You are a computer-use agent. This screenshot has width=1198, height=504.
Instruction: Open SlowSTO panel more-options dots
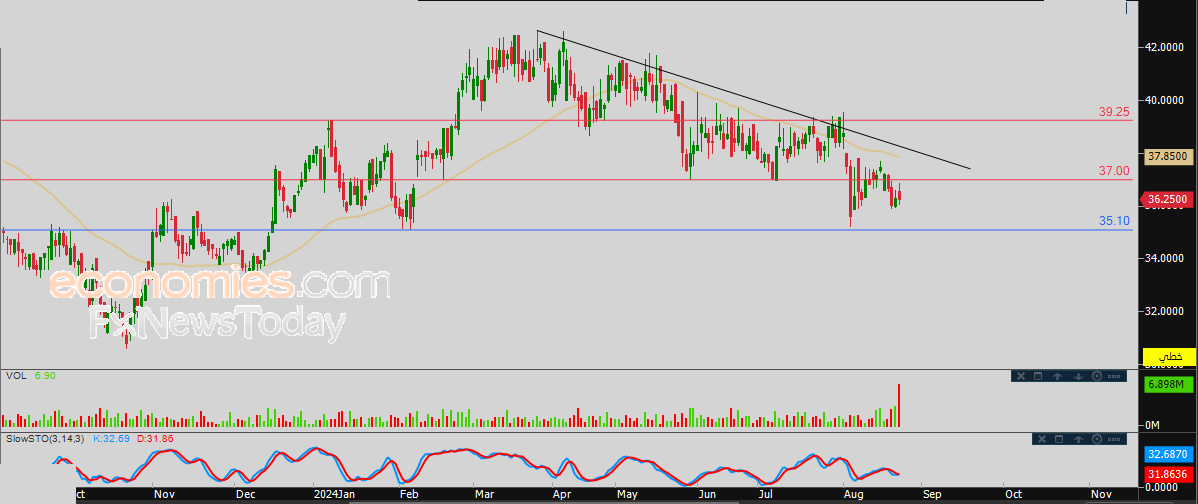pos(1114,438)
